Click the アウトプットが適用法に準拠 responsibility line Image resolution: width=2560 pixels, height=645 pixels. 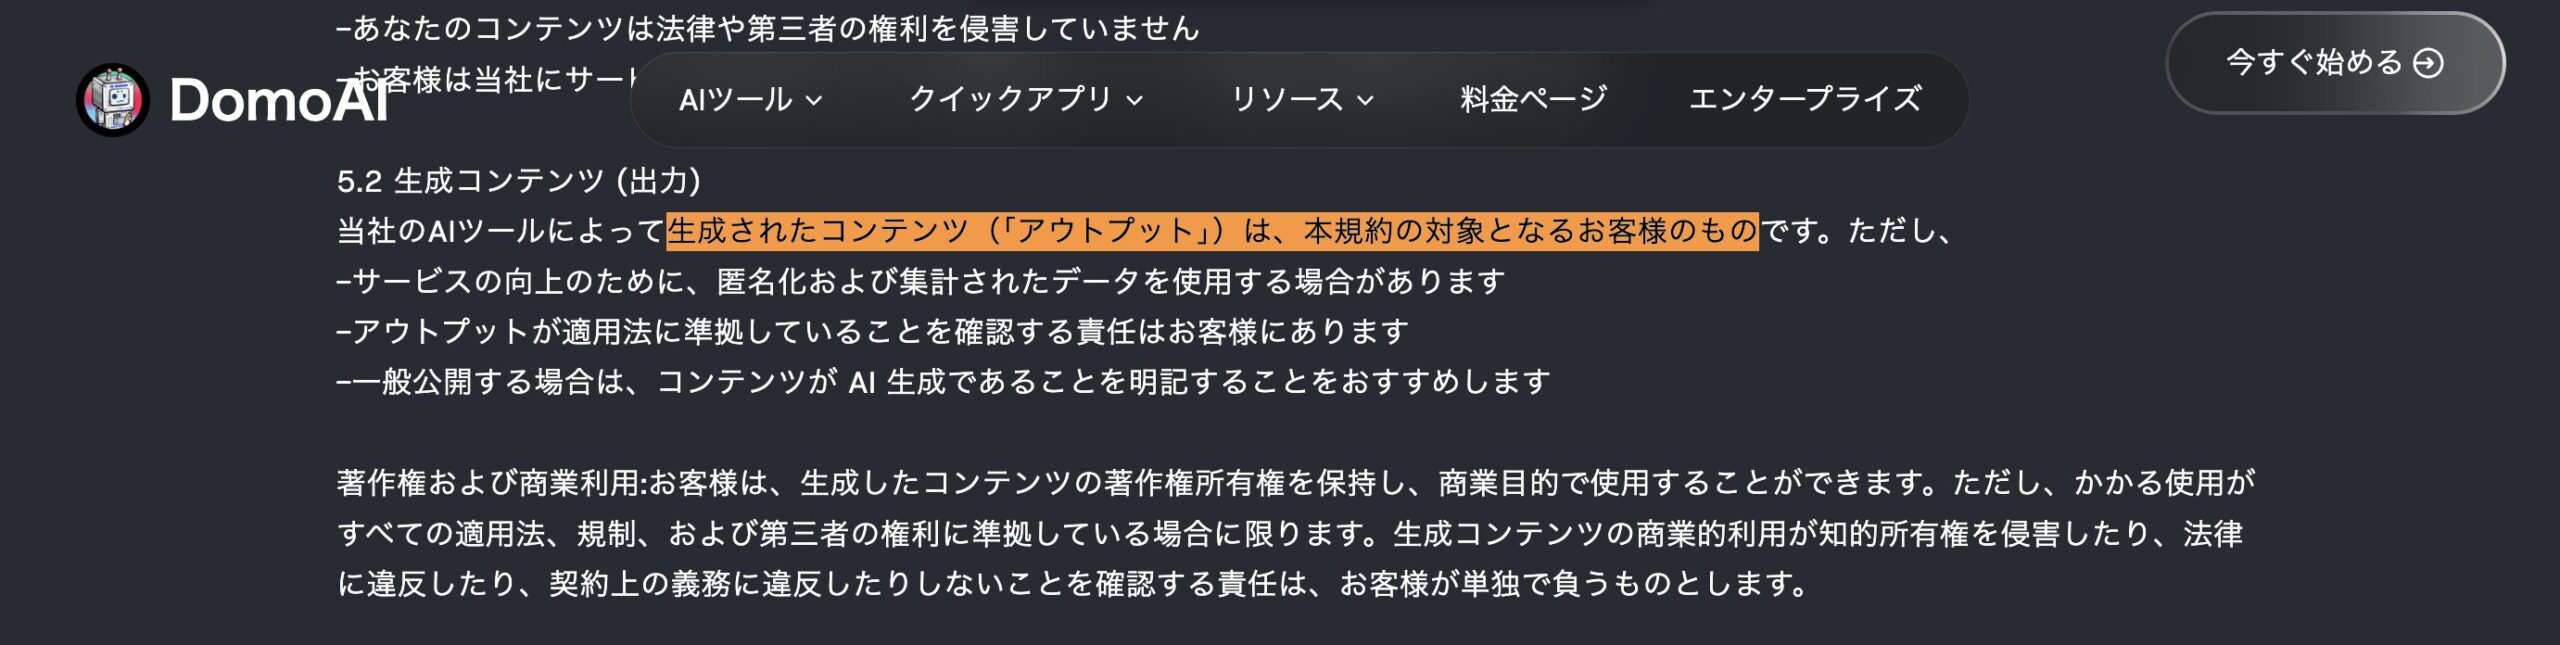(x=872, y=332)
